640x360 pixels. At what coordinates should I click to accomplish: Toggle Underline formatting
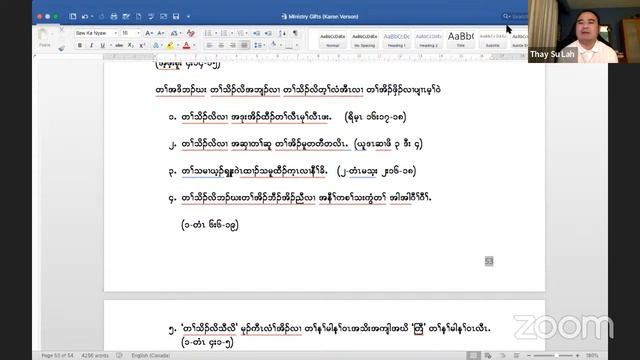pos(103,45)
